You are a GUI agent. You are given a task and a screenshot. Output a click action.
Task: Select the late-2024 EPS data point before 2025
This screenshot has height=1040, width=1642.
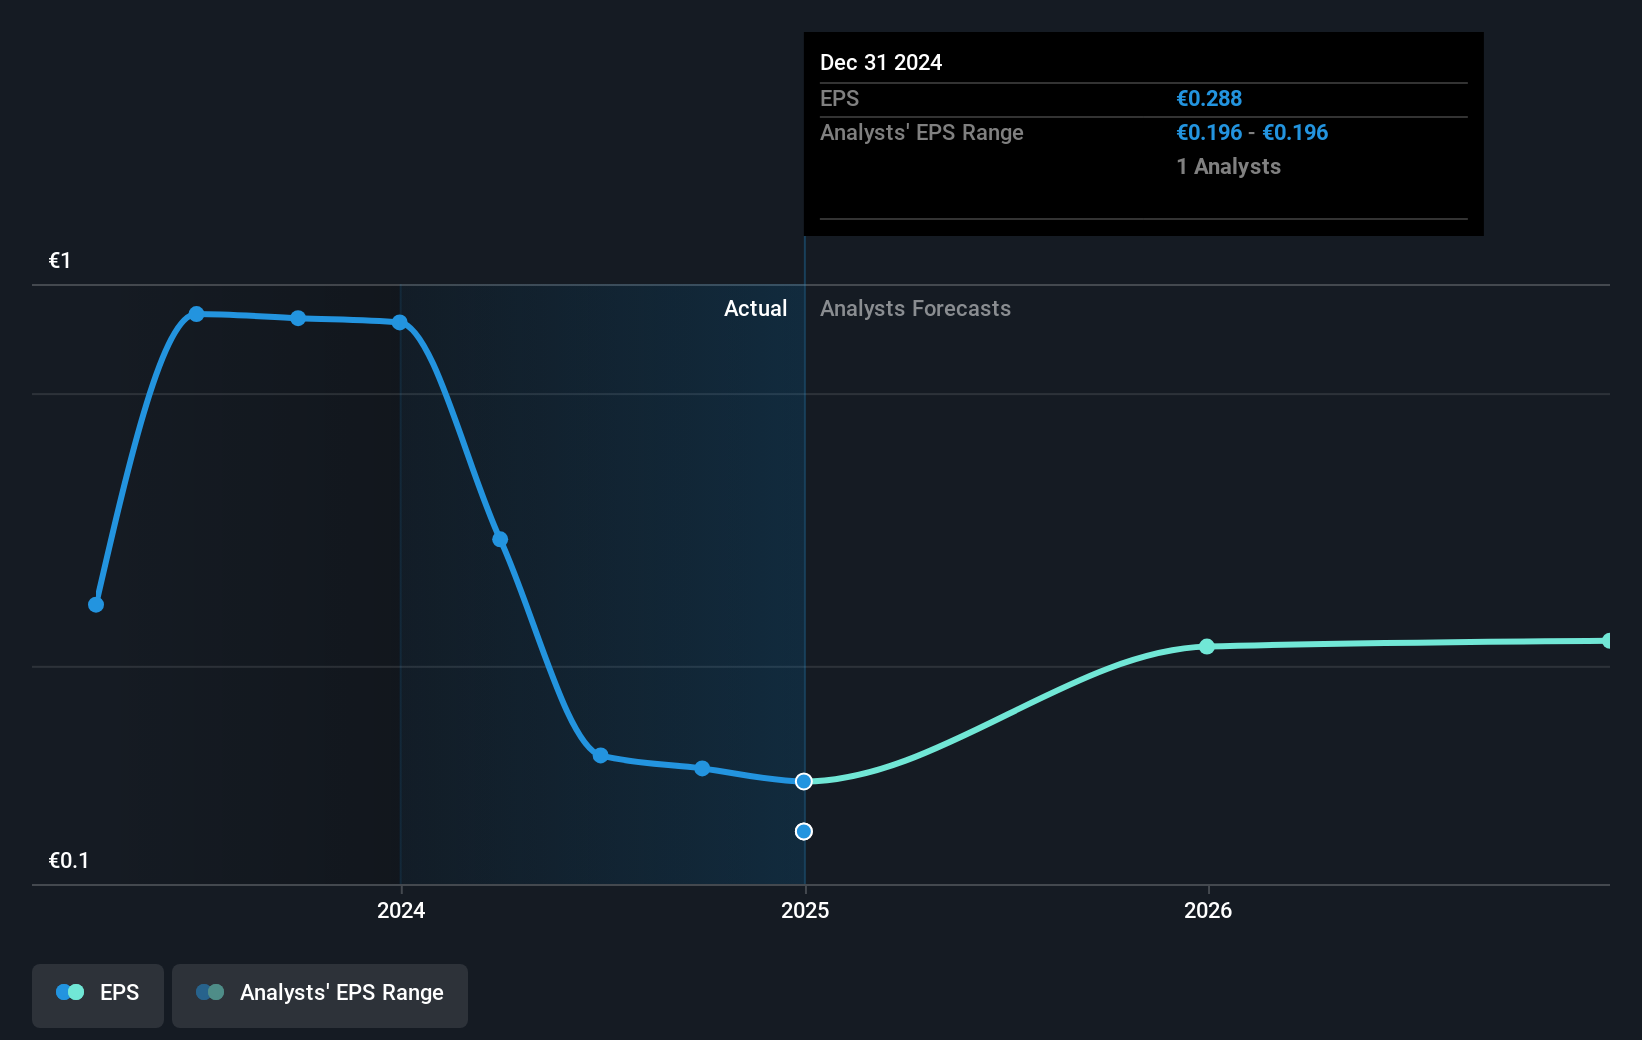[702, 768]
